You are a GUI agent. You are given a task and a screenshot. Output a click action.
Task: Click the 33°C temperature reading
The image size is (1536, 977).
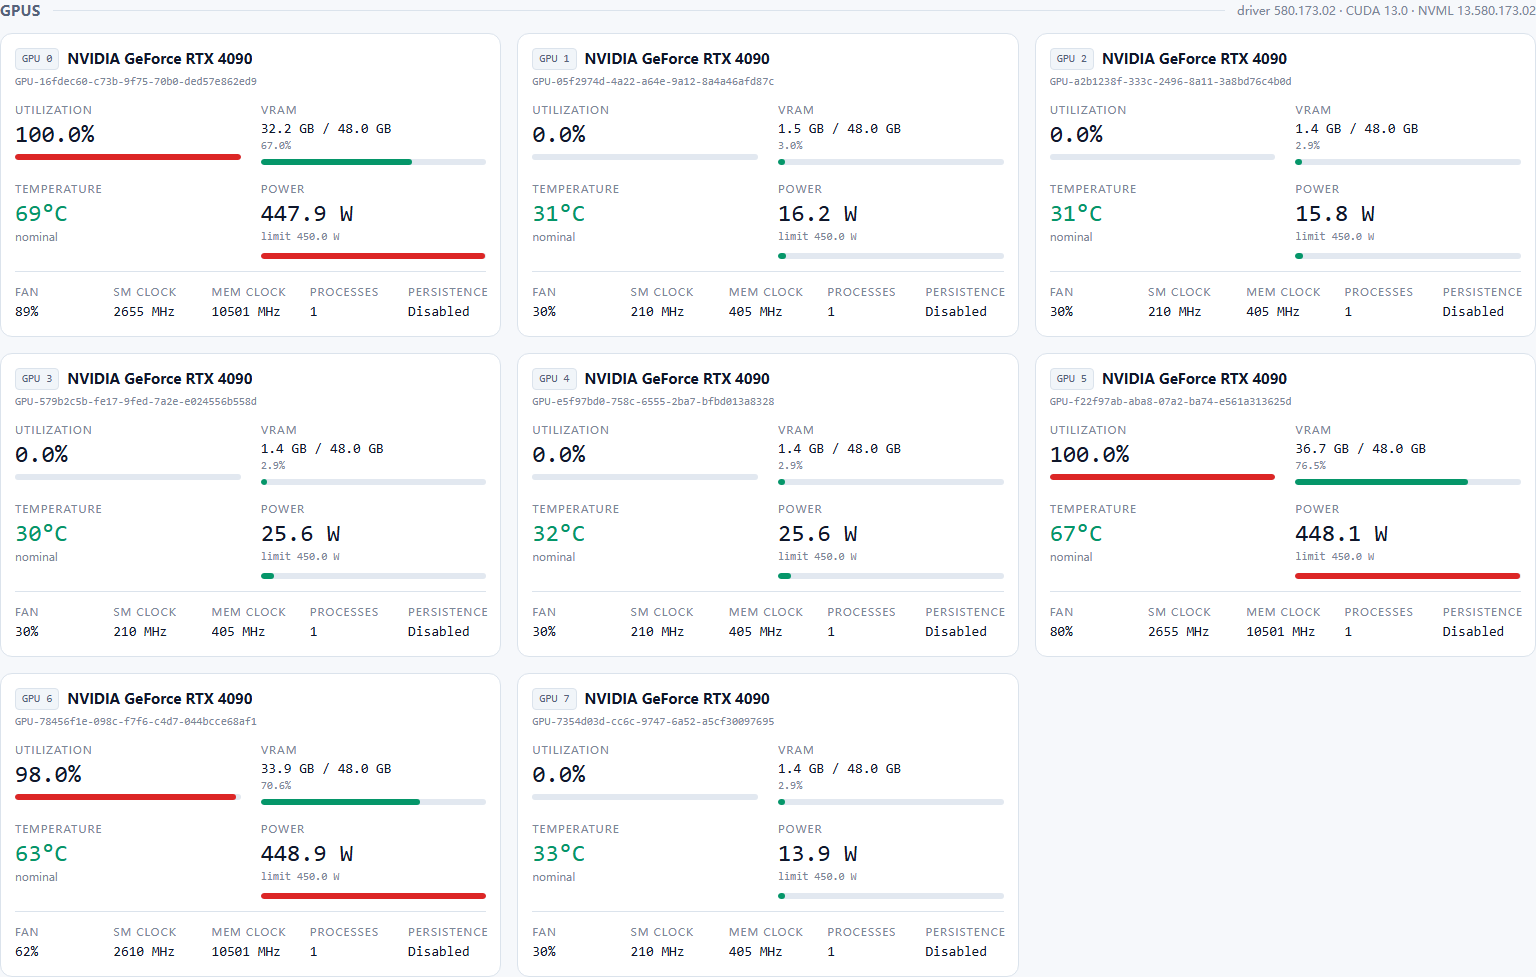click(559, 854)
